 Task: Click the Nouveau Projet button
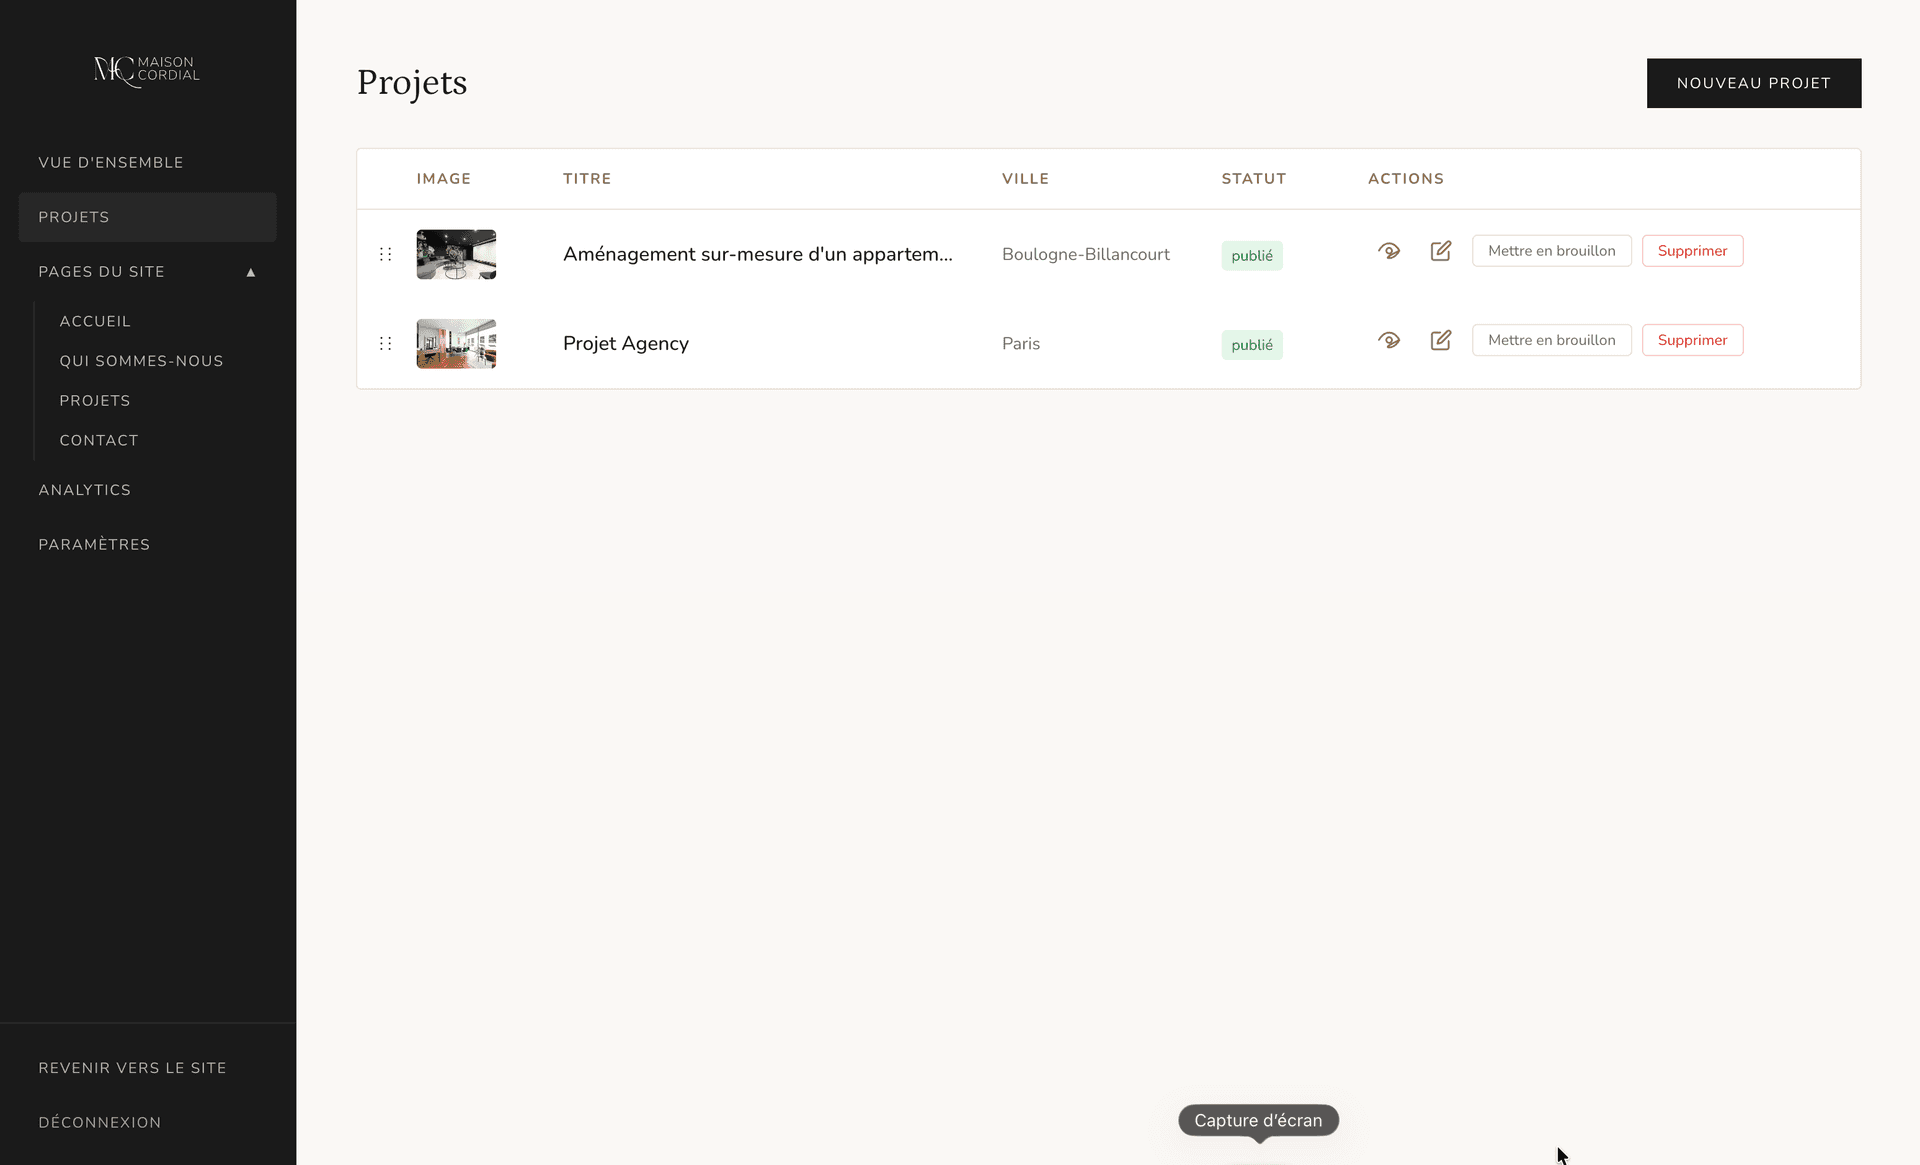click(1753, 83)
